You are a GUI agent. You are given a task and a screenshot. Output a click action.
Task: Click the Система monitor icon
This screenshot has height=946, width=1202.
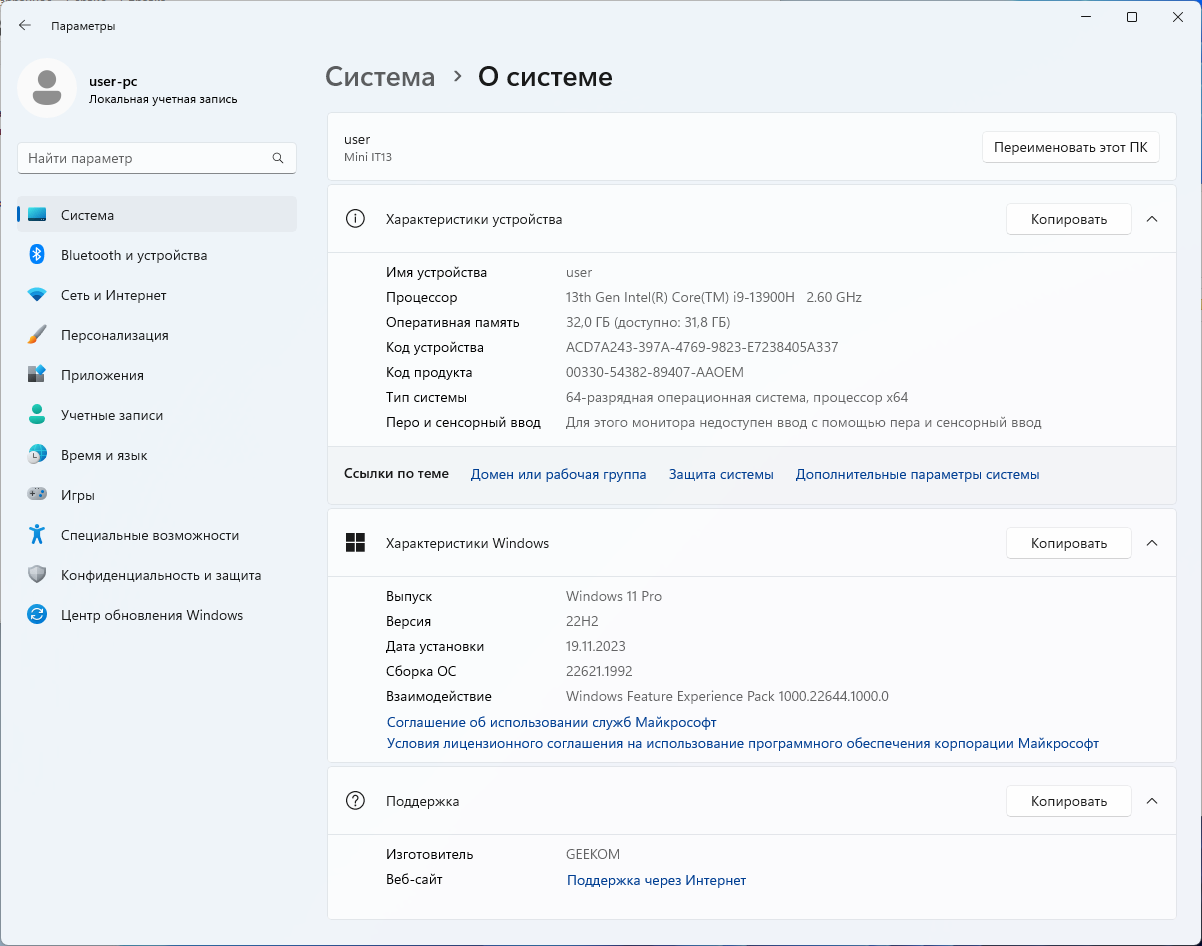click(37, 215)
